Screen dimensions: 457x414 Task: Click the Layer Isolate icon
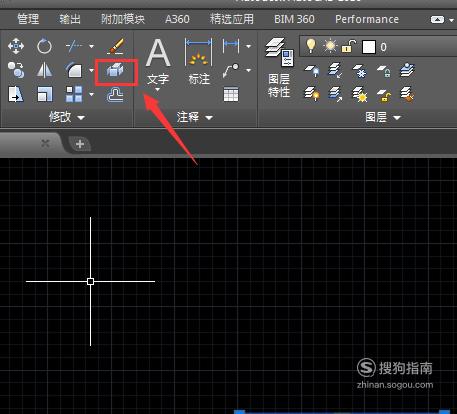tap(335, 71)
